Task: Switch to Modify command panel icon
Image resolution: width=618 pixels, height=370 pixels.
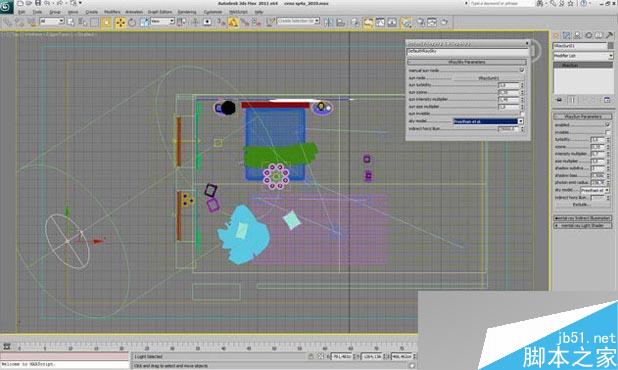Action: coord(567,35)
